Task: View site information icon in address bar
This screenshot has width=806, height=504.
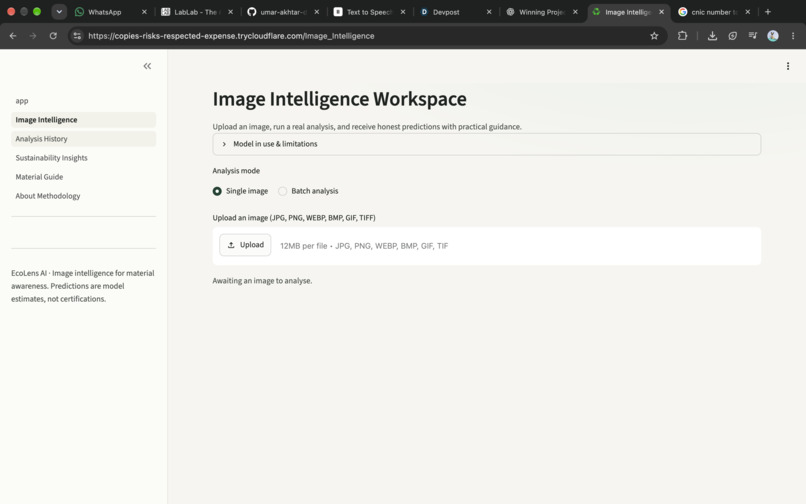Action: click(x=77, y=36)
